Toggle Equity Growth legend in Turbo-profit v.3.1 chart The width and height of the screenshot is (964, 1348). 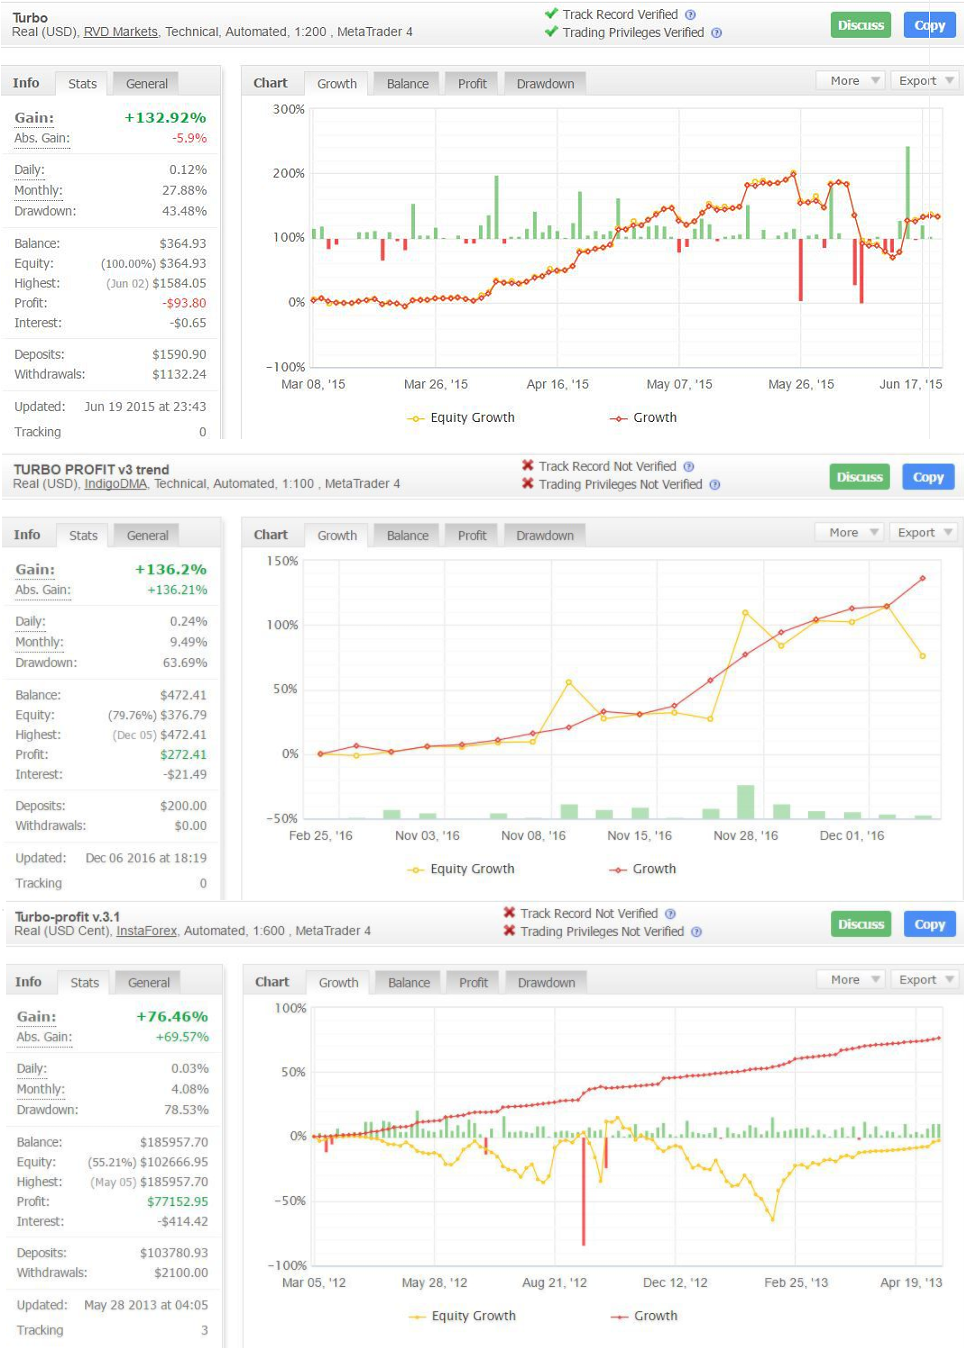click(x=462, y=1316)
